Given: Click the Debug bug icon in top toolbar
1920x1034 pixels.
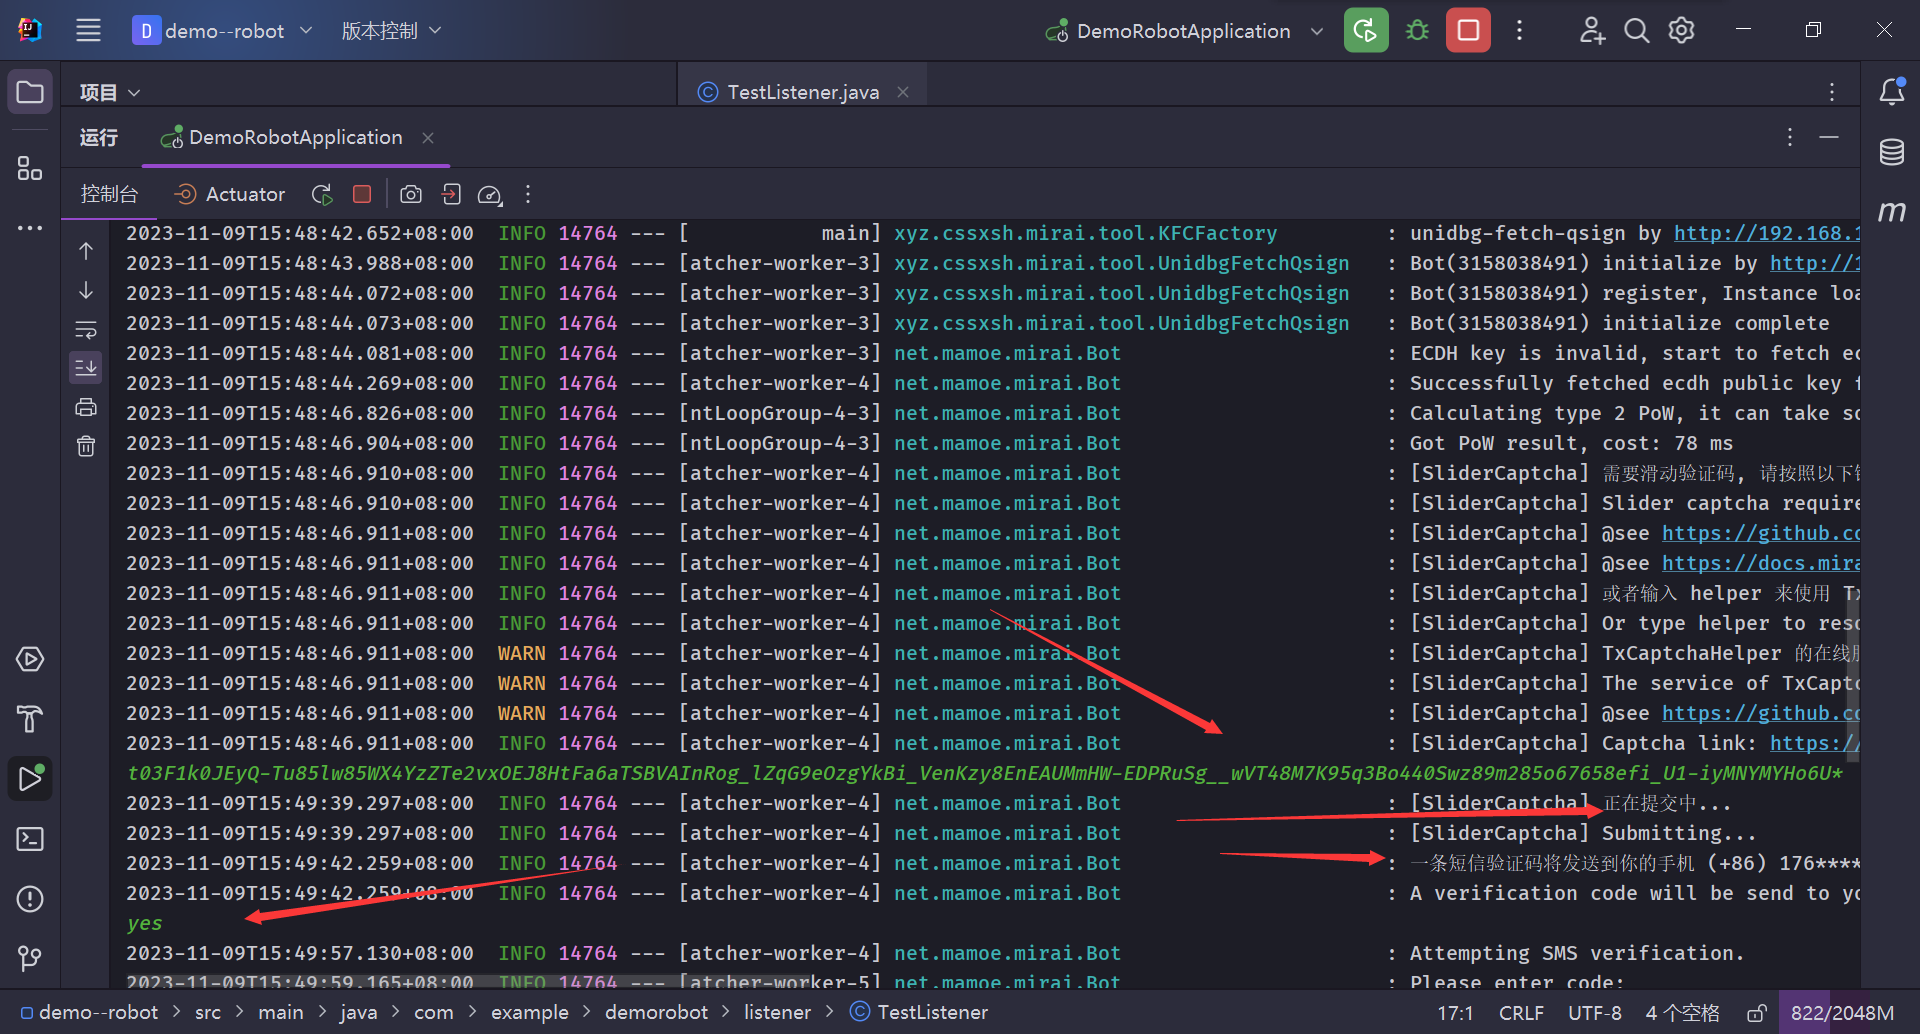Looking at the screenshot, I should point(1417,31).
